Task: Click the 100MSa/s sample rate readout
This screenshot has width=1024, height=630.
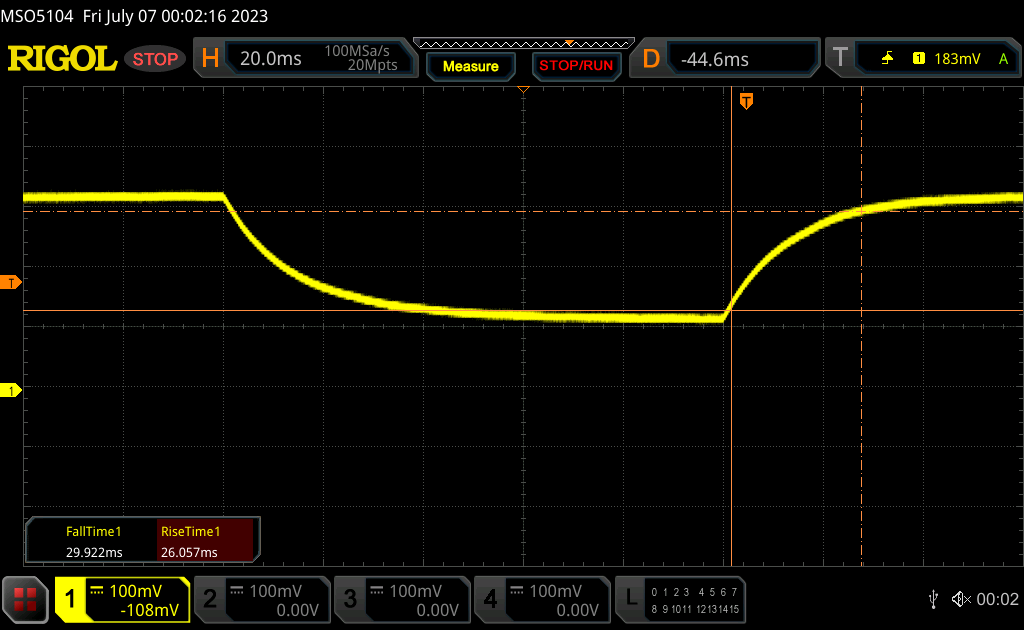Action: point(357,50)
